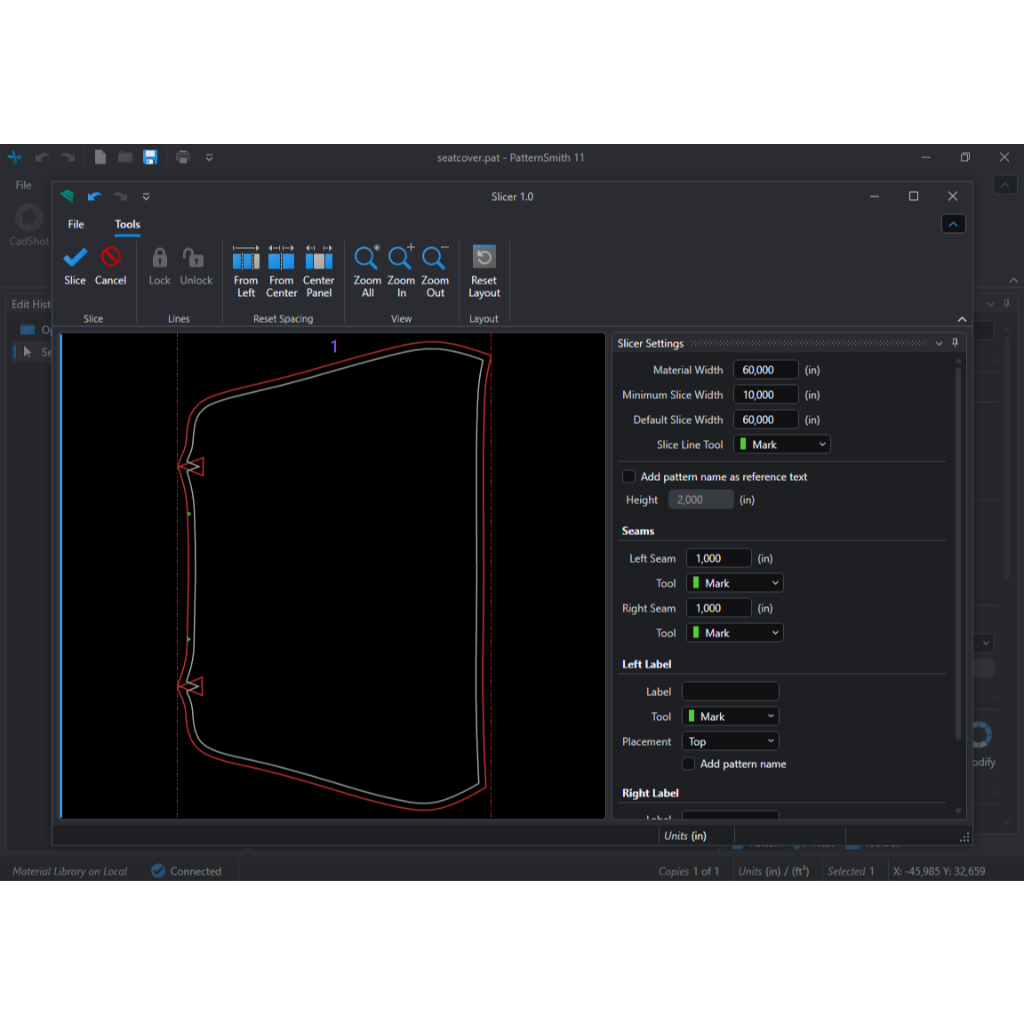Select the Center Panel spacing icon

[x=319, y=259]
